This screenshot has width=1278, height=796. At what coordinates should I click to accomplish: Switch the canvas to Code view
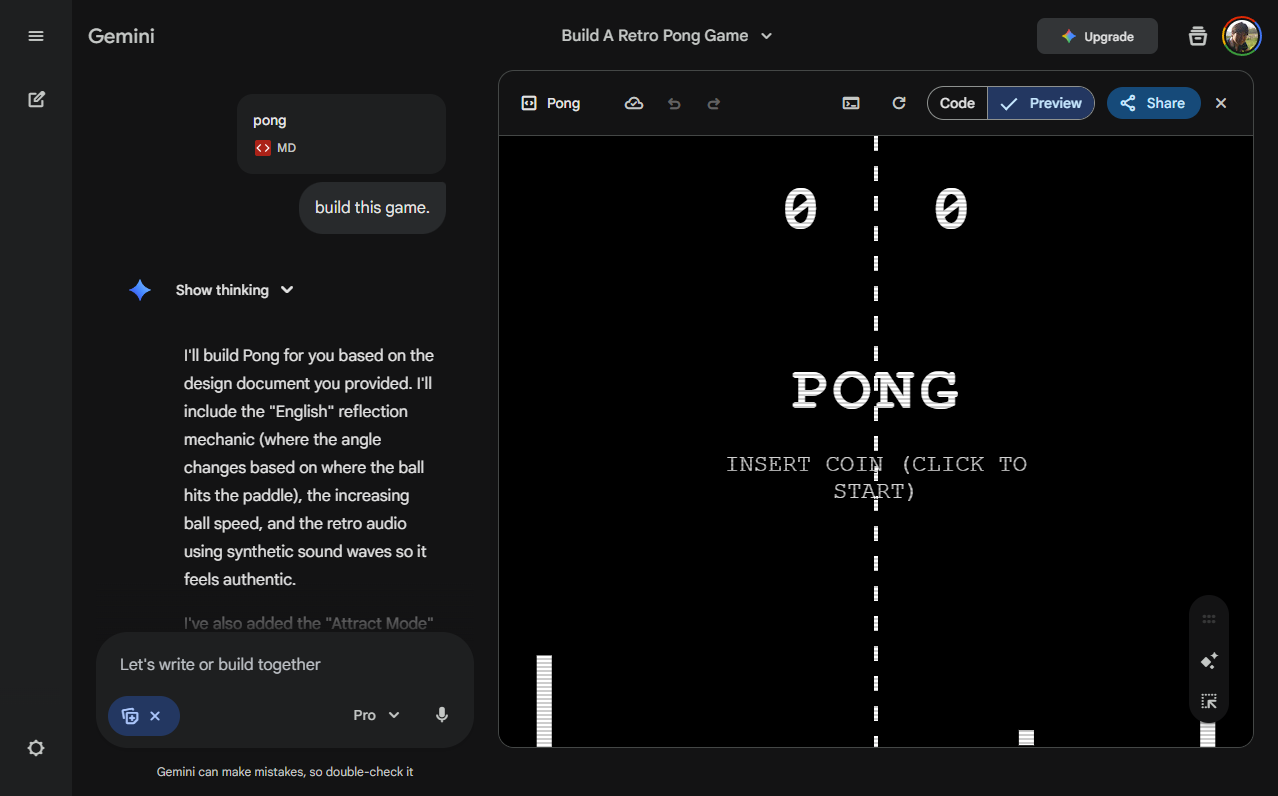tap(957, 103)
